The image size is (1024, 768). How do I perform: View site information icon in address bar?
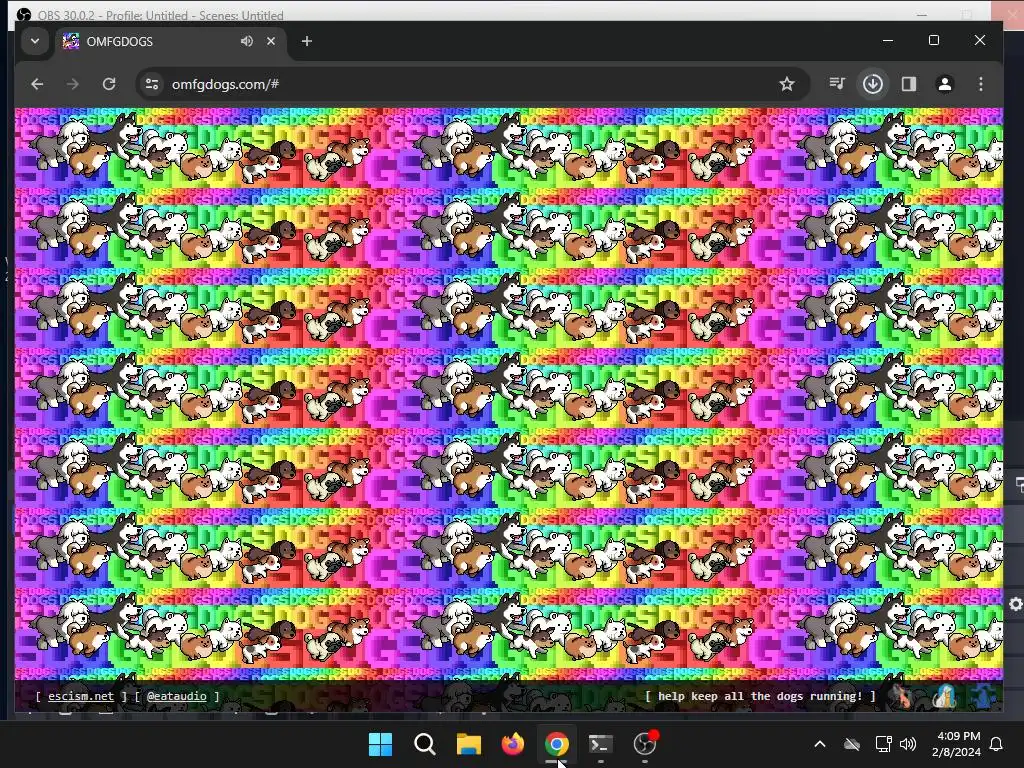(x=152, y=84)
